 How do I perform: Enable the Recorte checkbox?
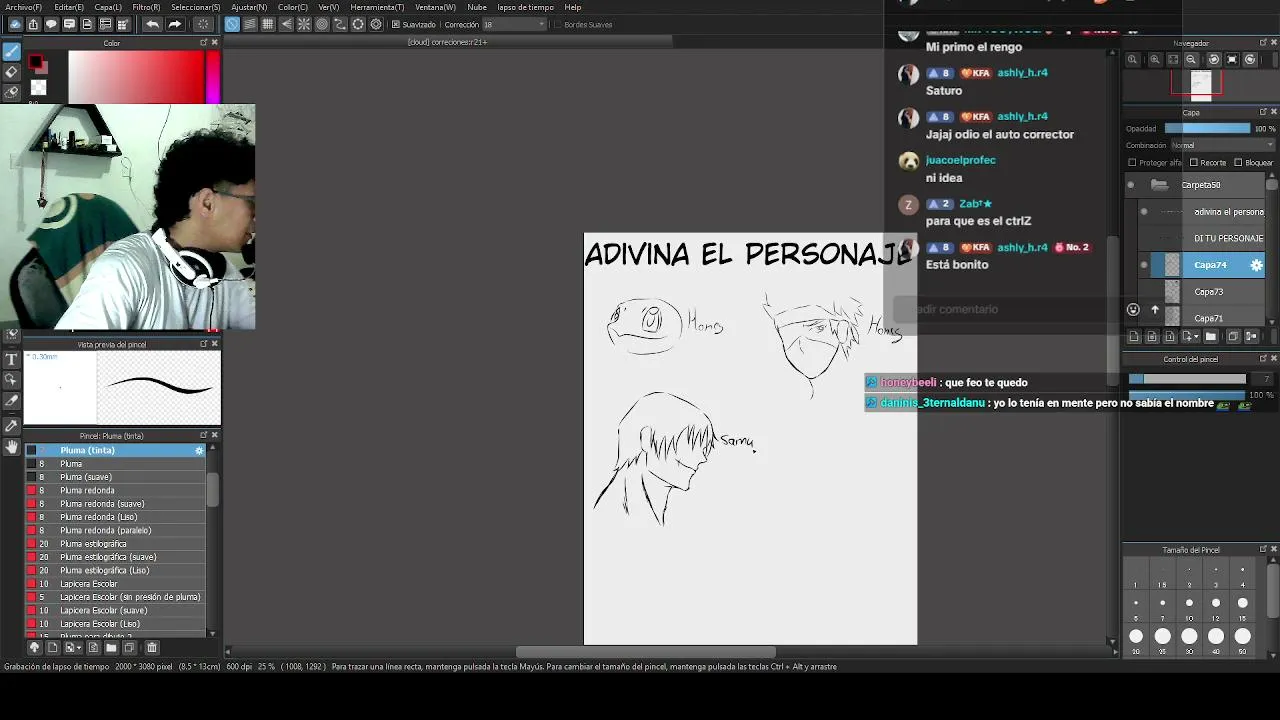click(1194, 163)
